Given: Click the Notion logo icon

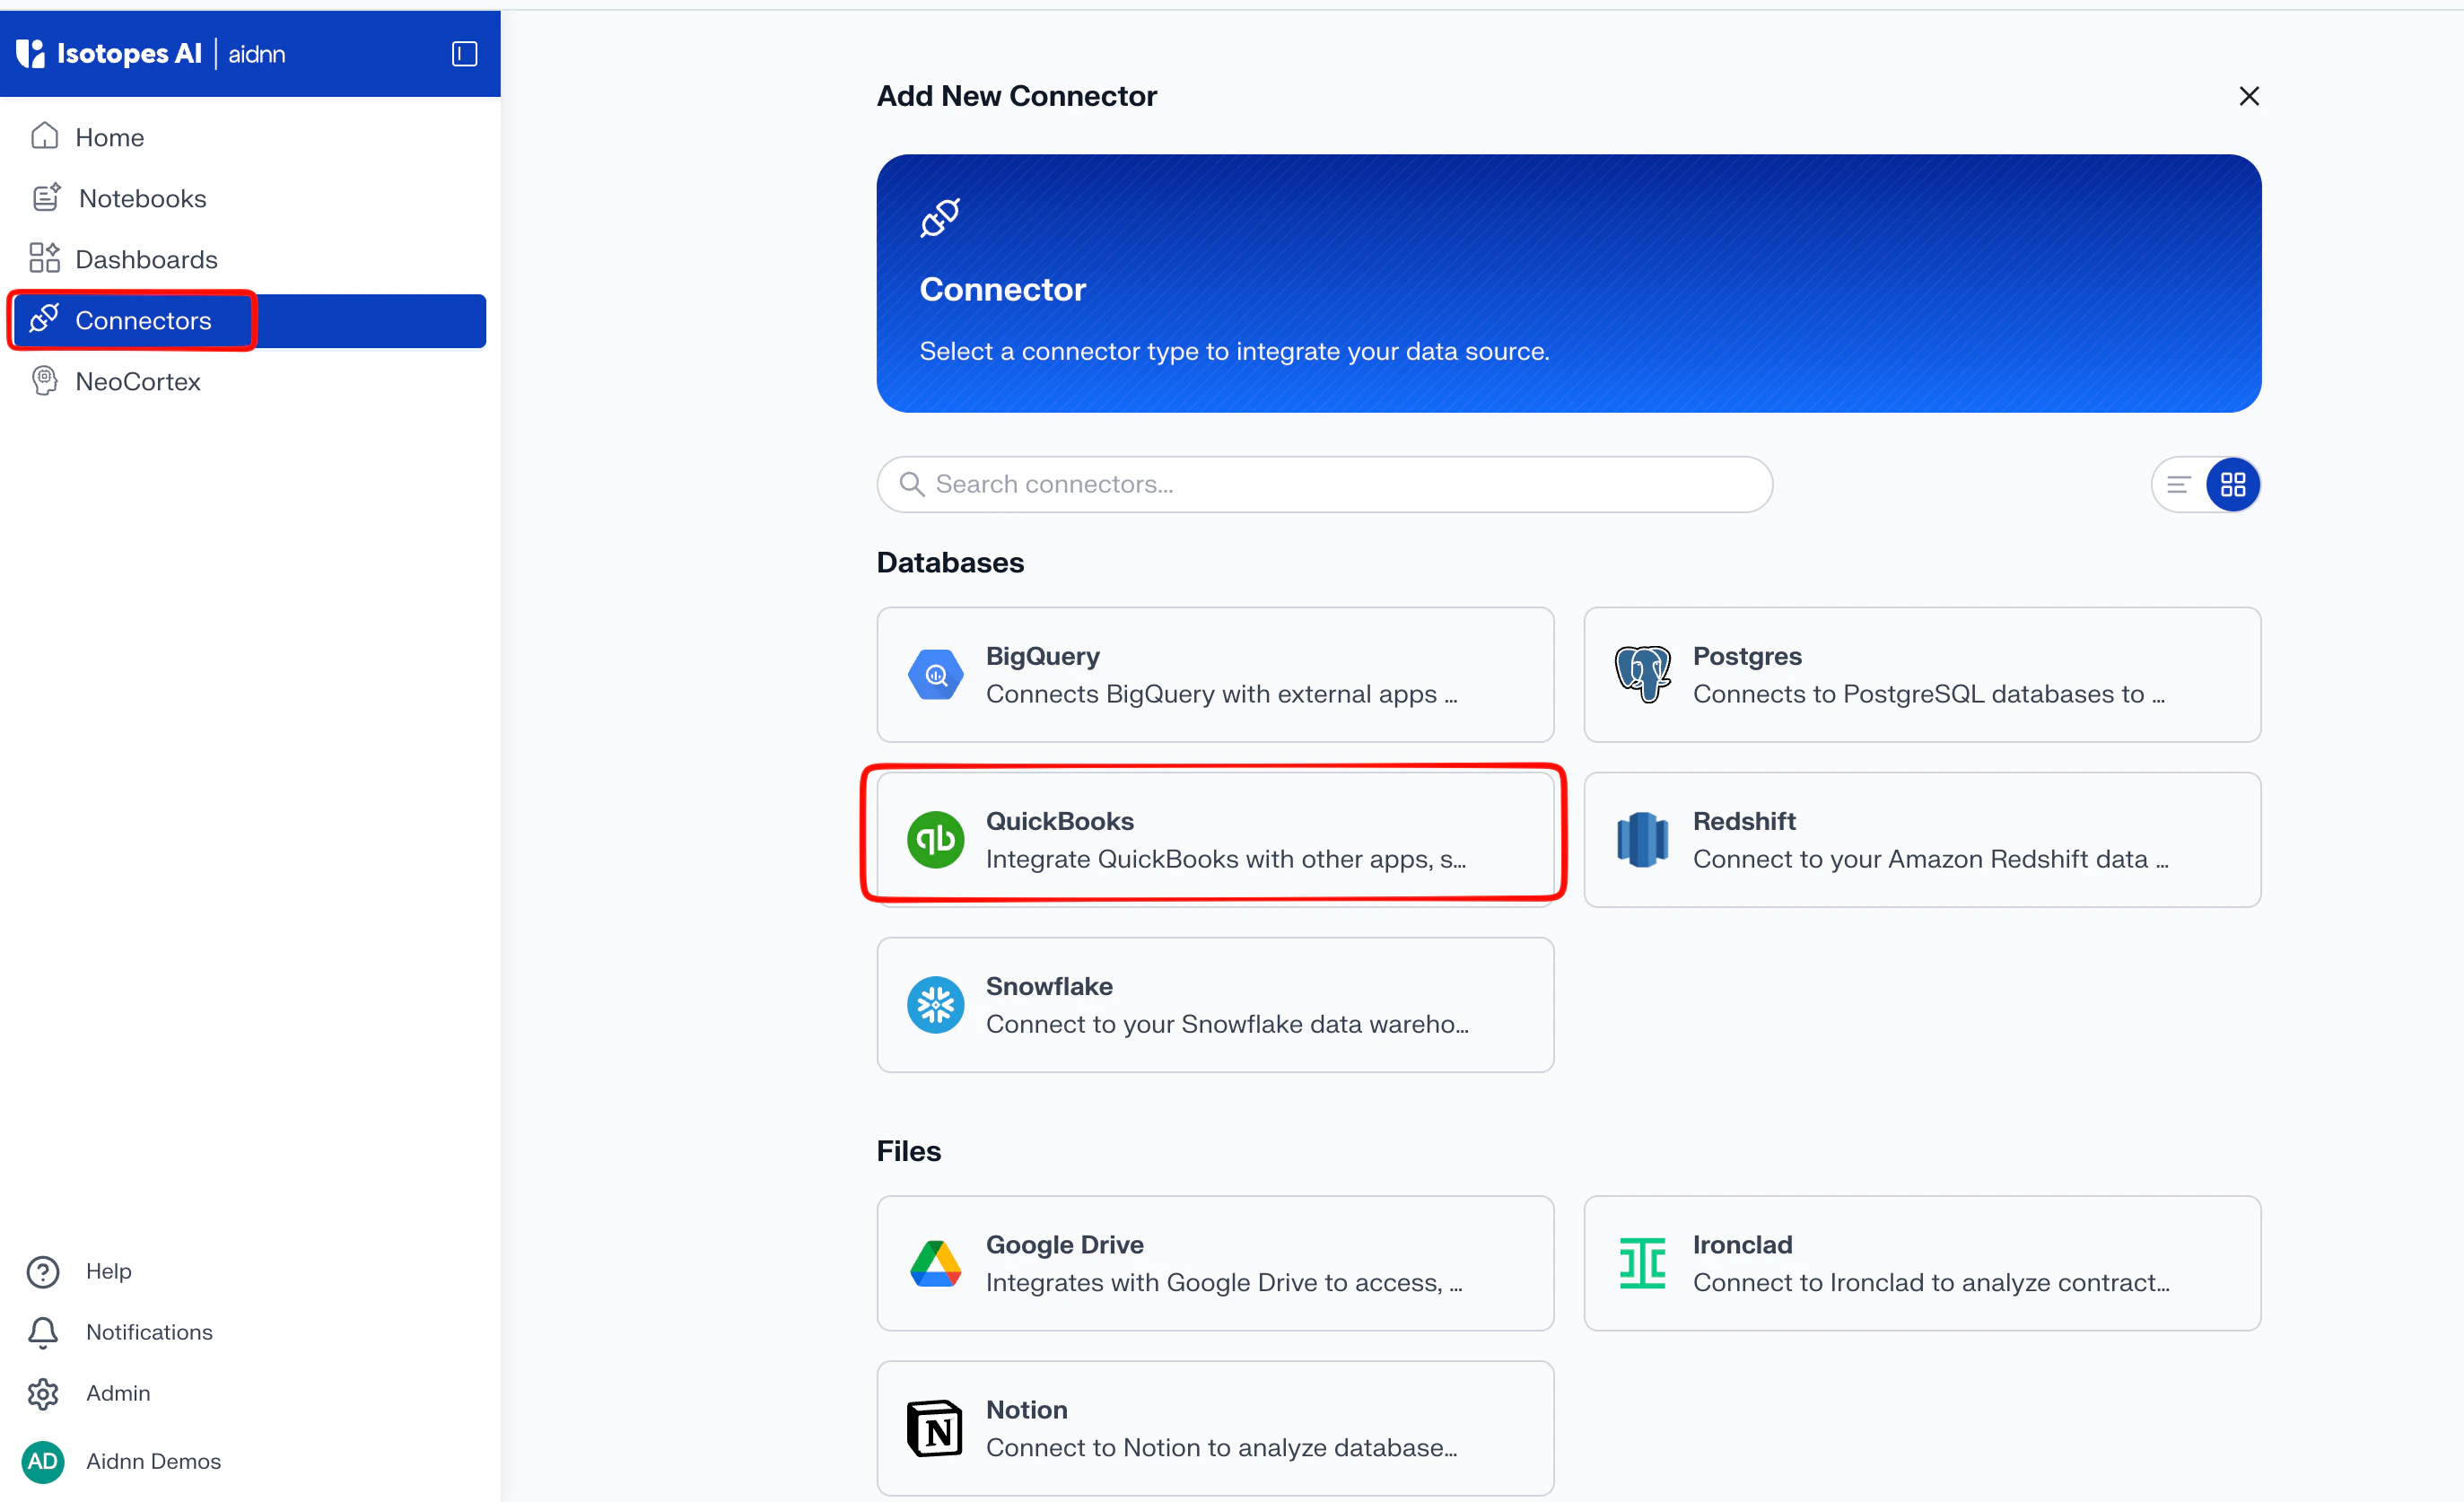Looking at the screenshot, I should point(936,1429).
